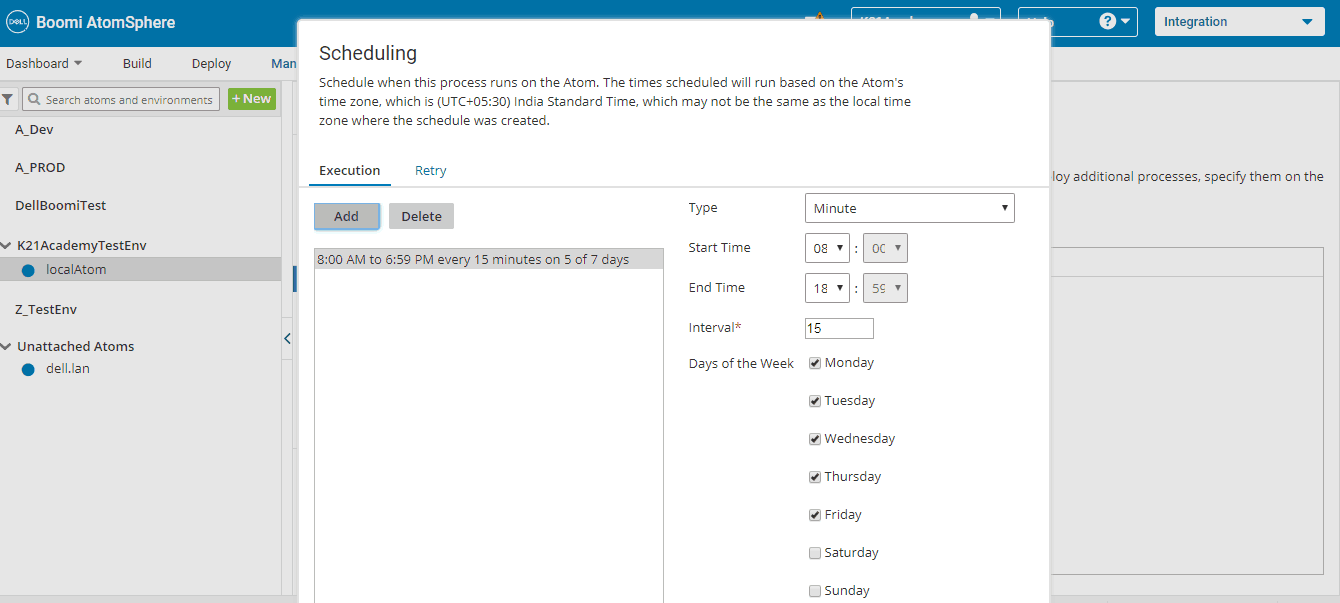Click the Search atoms and environments field
This screenshot has width=1340, height=603.
pyautogui.click(x=121, y=99)
